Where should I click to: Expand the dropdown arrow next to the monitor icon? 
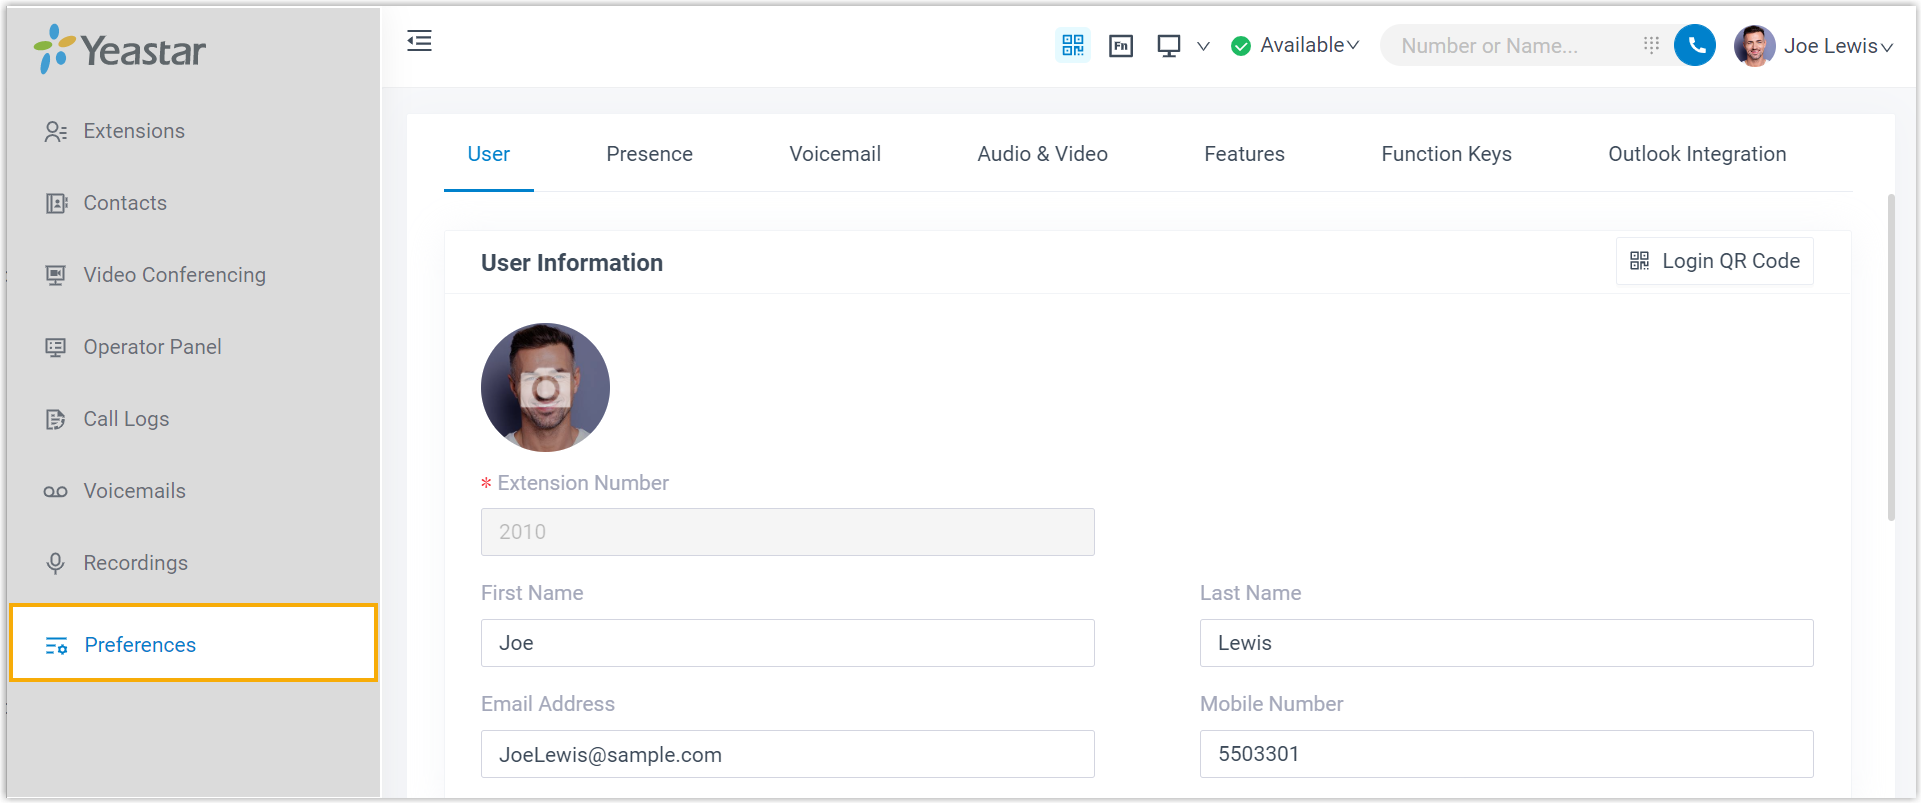coord(1203,46)
